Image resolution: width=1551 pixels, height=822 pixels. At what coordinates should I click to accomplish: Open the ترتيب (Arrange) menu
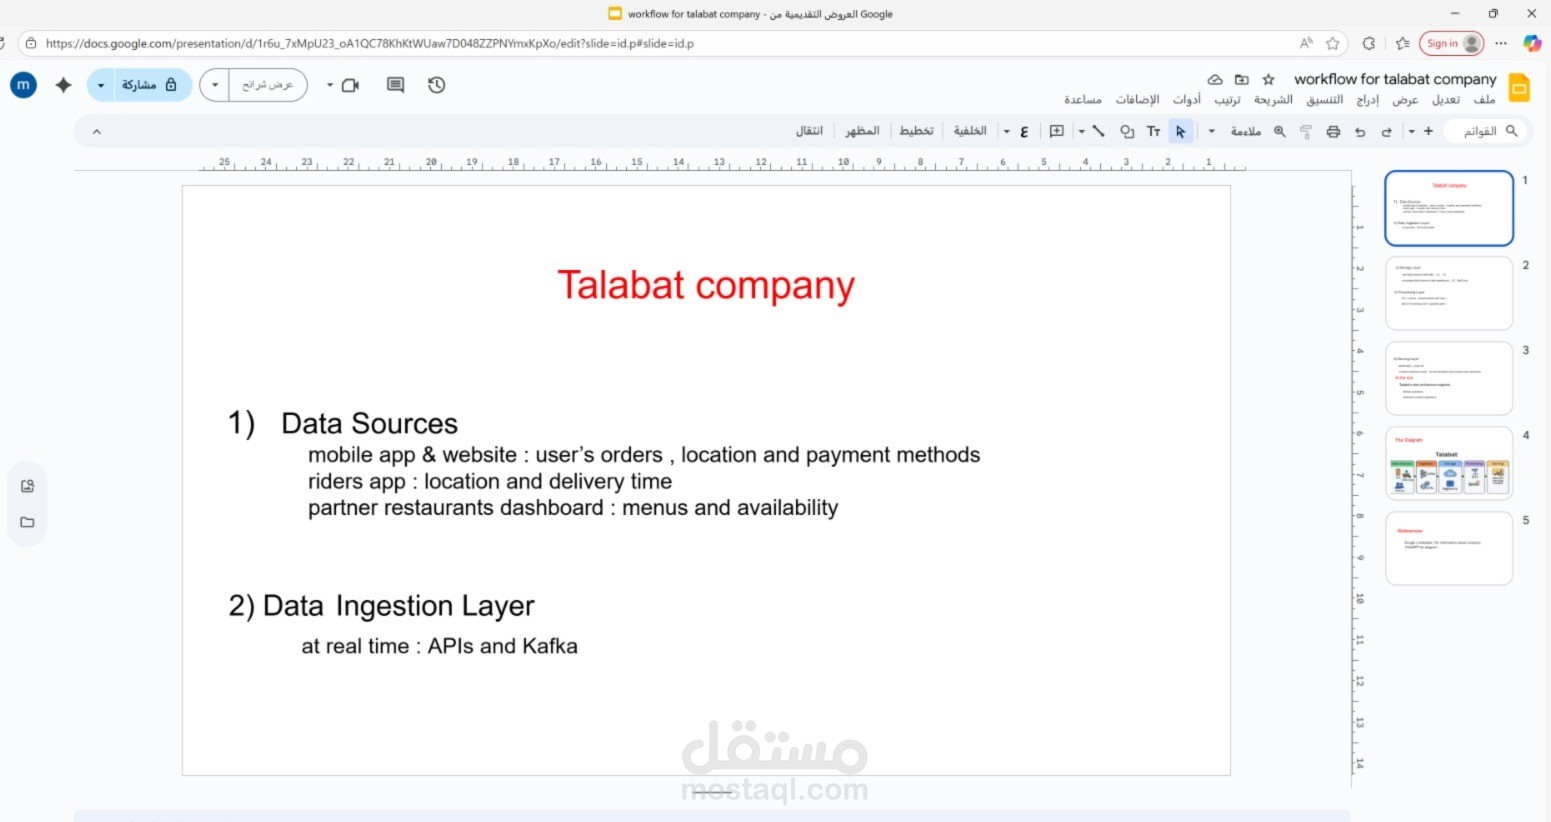[x=1227, y=100]
